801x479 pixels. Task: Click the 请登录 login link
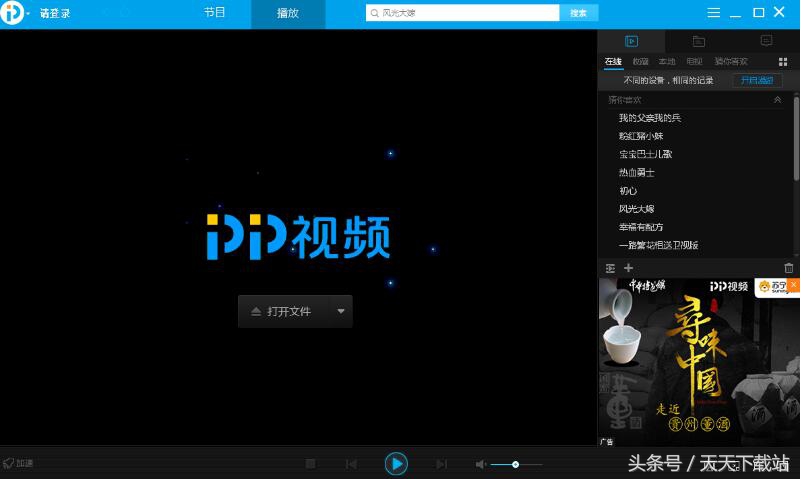(x=55, y=14)
